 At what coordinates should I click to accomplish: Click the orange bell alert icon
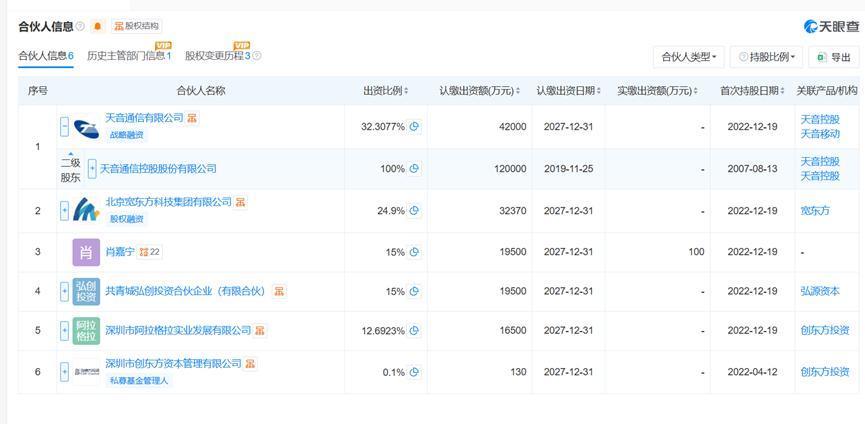(x=98, y=26)
